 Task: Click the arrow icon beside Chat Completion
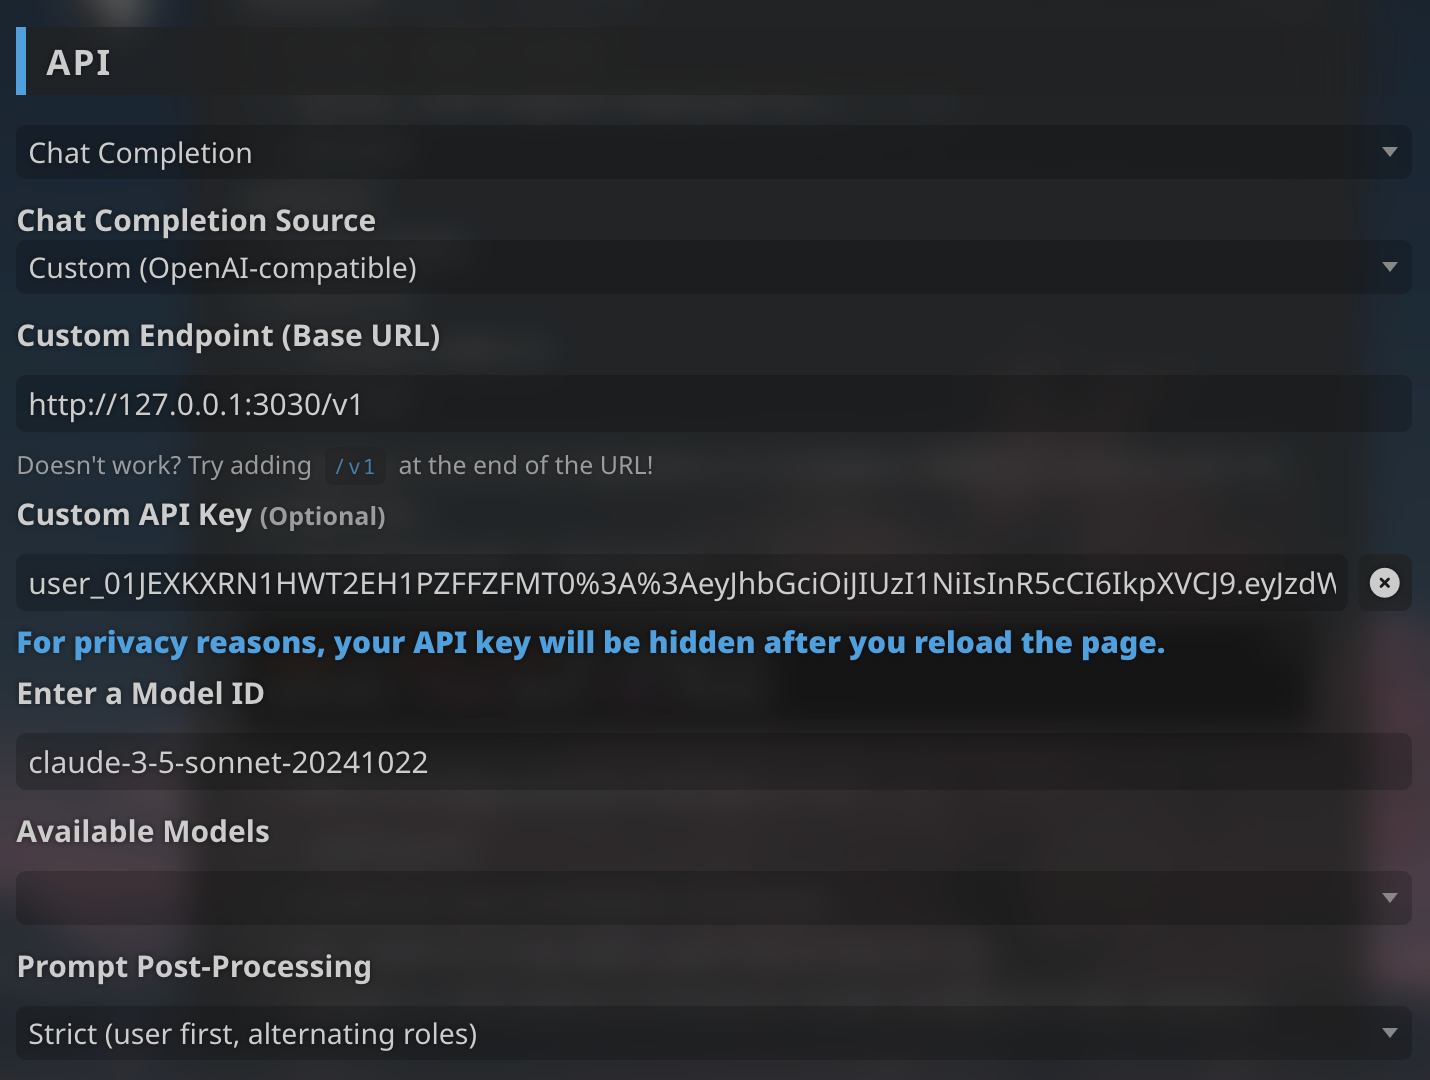(1389, 152)
